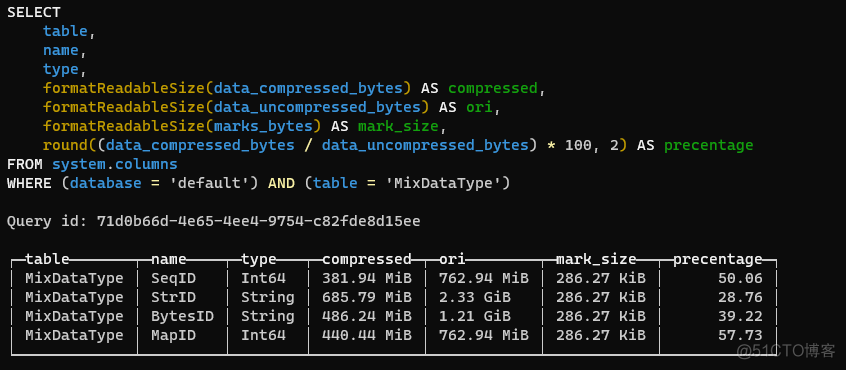Click the String type in the StrID row
The image size is (846, 370).
coord(268,297)
